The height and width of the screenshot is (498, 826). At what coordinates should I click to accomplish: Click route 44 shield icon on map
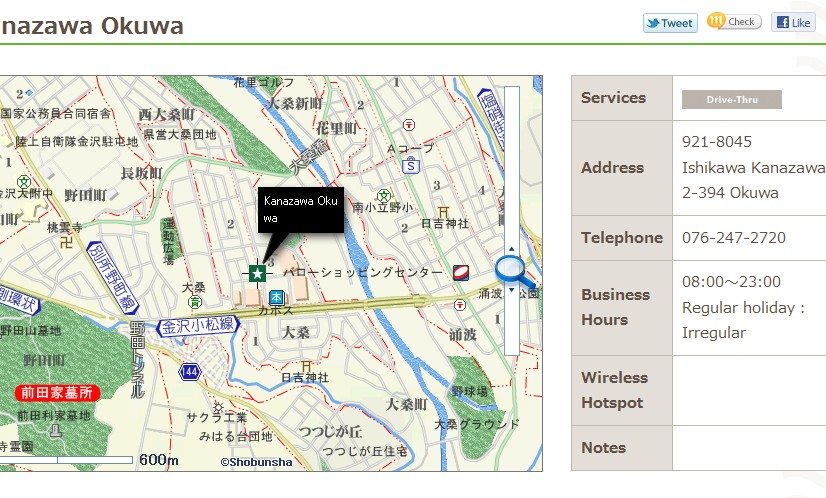pos(190,372)
